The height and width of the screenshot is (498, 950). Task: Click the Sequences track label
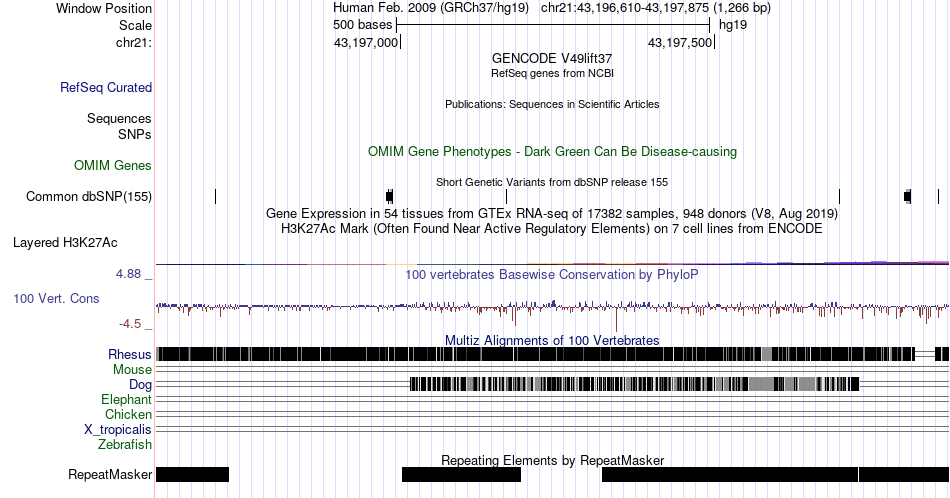(x=119, y=118)
